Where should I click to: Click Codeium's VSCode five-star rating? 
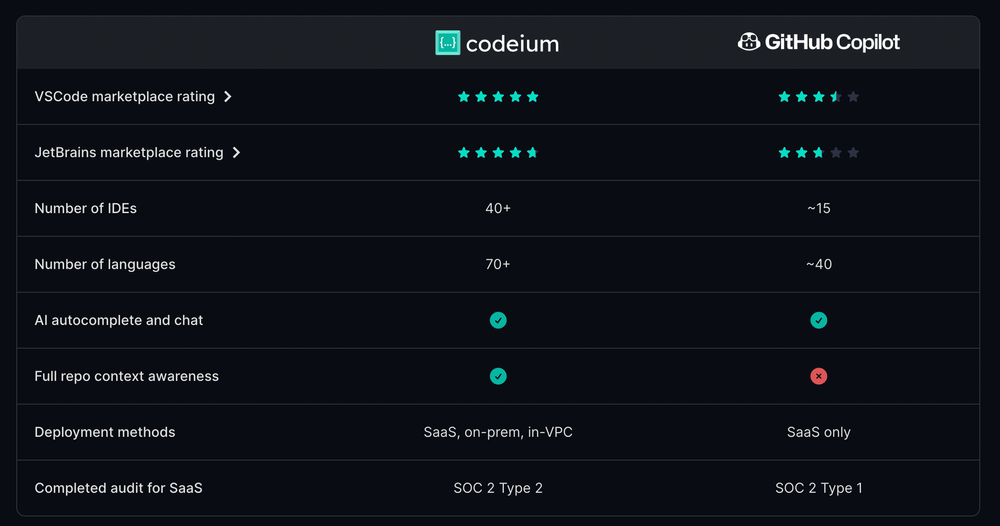coord(498,97)
